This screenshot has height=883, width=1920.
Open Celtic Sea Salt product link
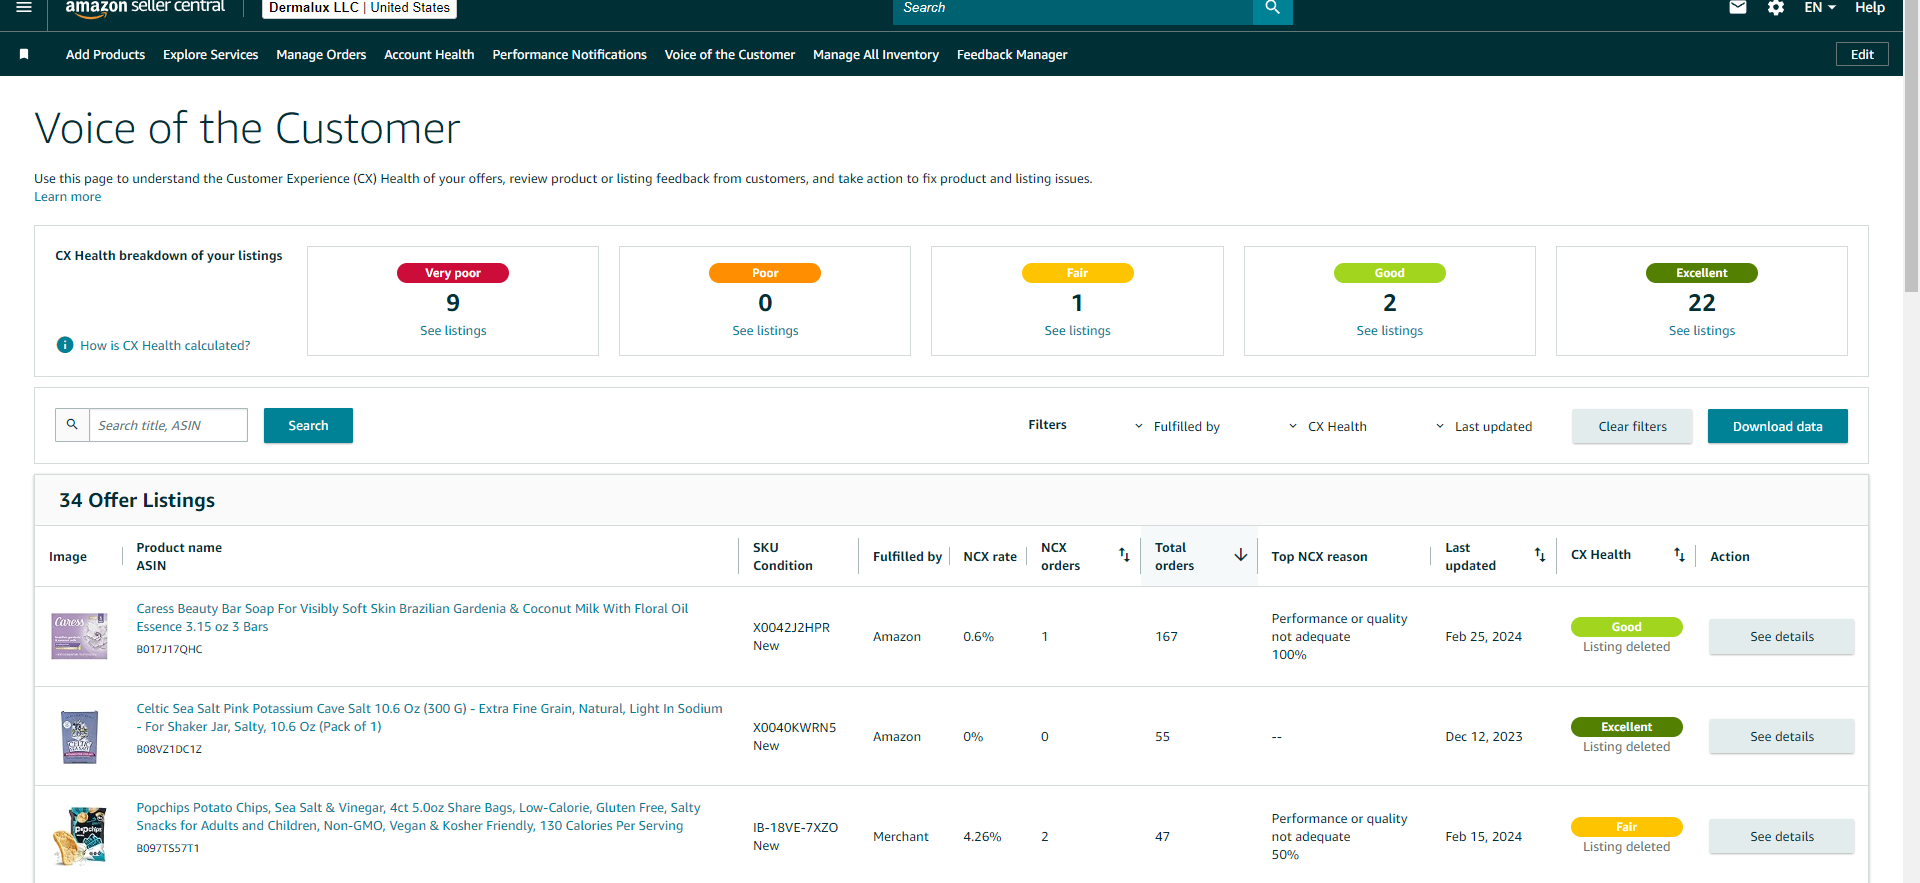(429, 718)
